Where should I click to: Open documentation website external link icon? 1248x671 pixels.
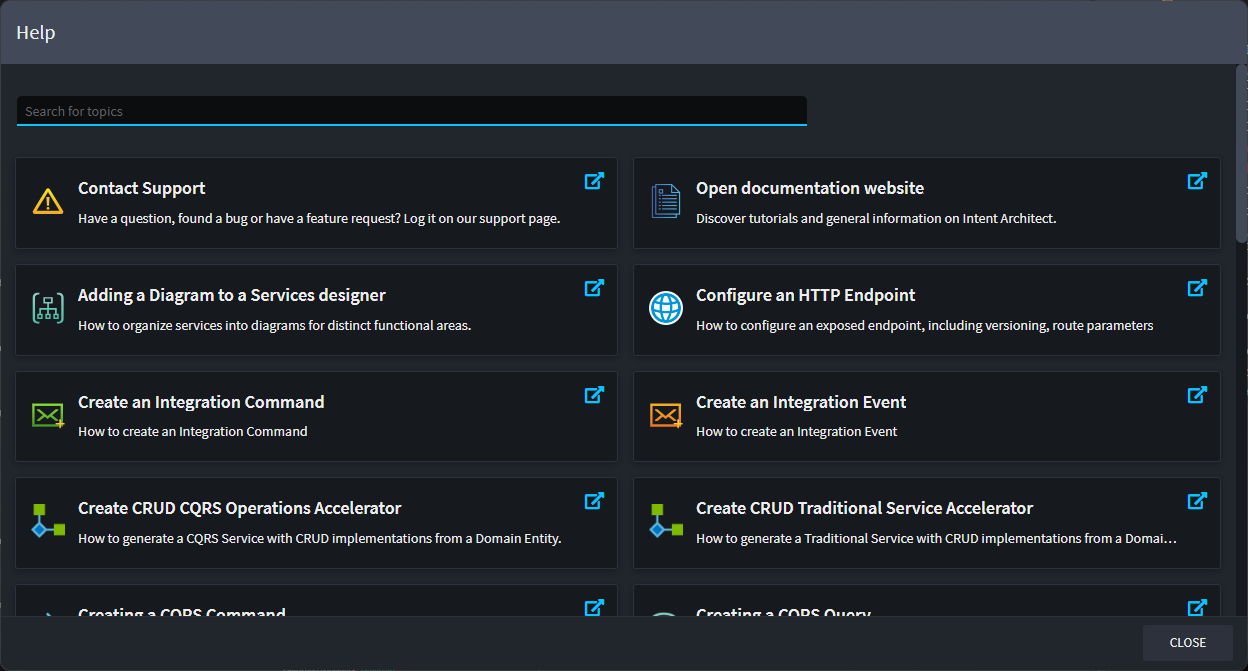(x=1197, y=181)
